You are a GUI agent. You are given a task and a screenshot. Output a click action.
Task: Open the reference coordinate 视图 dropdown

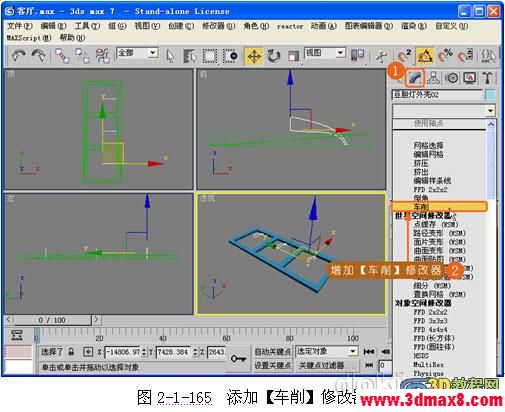click(340, 53)
